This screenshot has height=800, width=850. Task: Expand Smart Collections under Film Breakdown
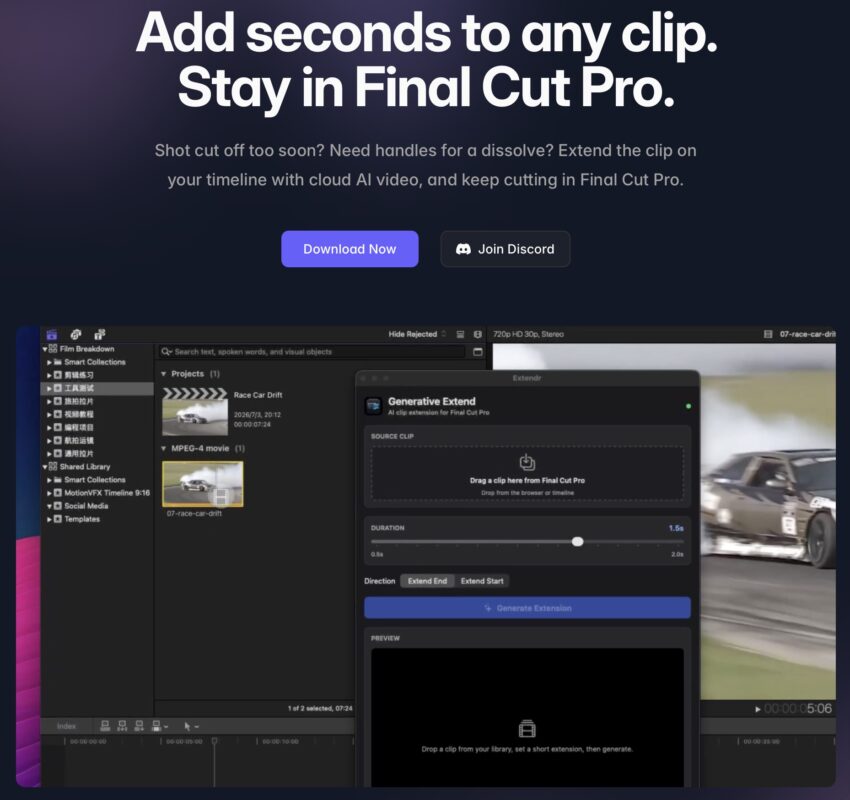49,362
